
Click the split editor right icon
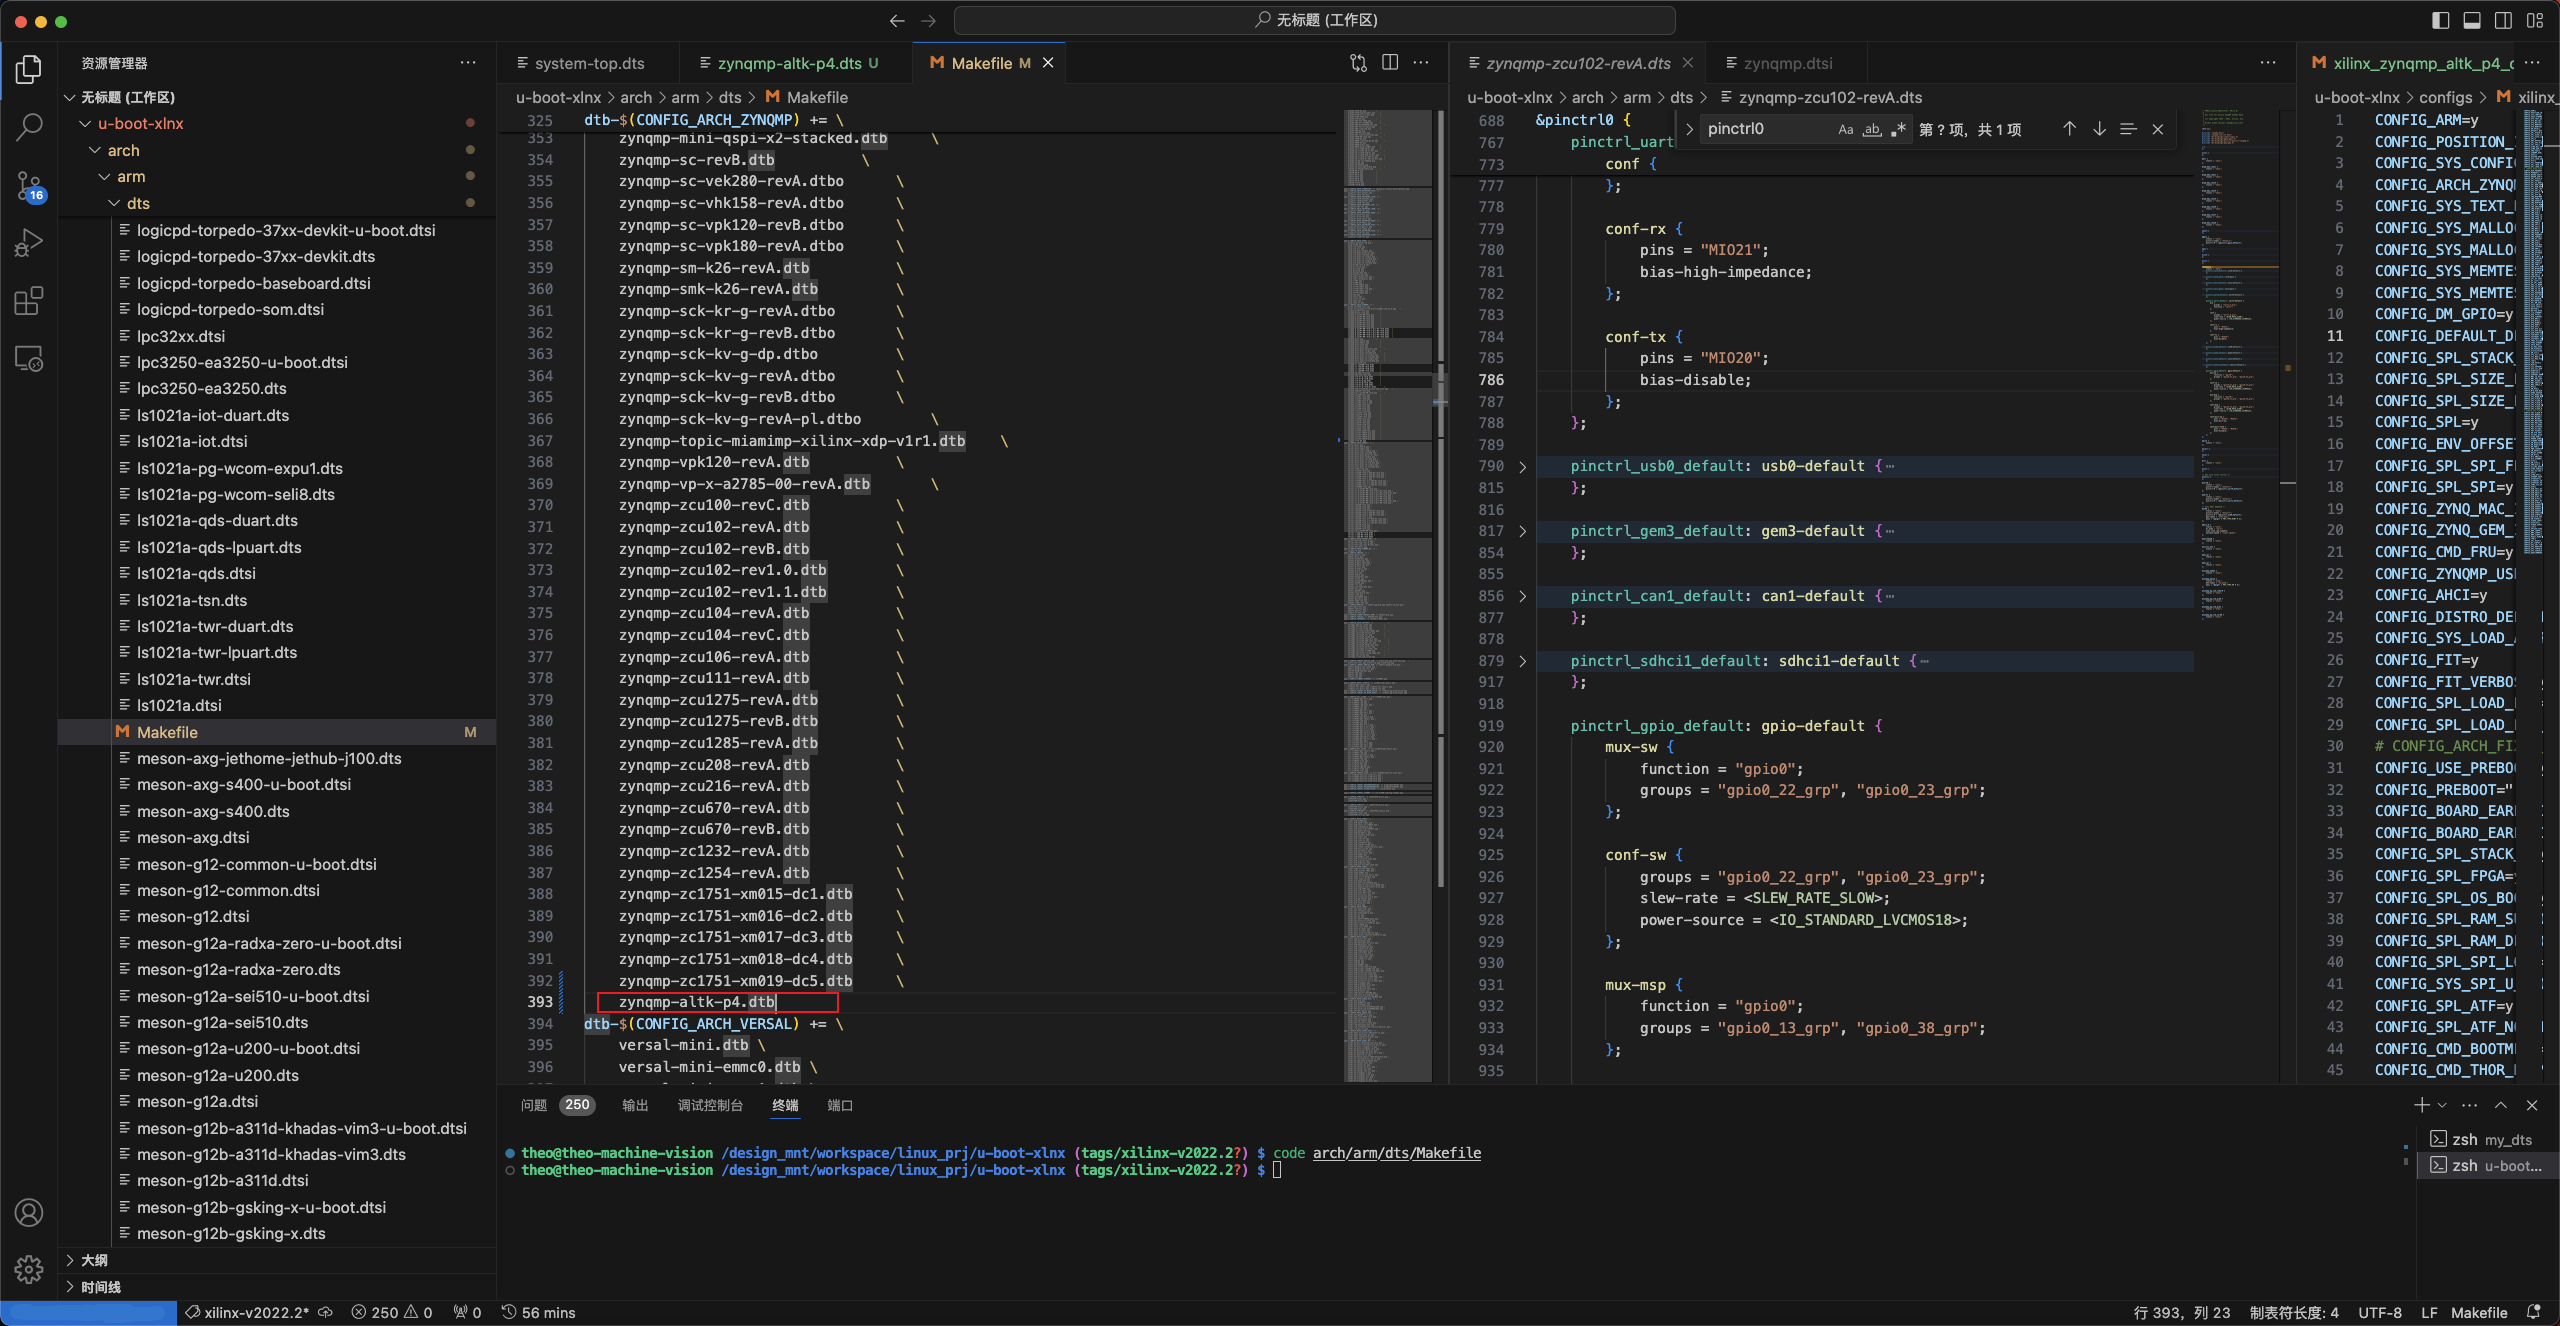tap(1390, 63)
